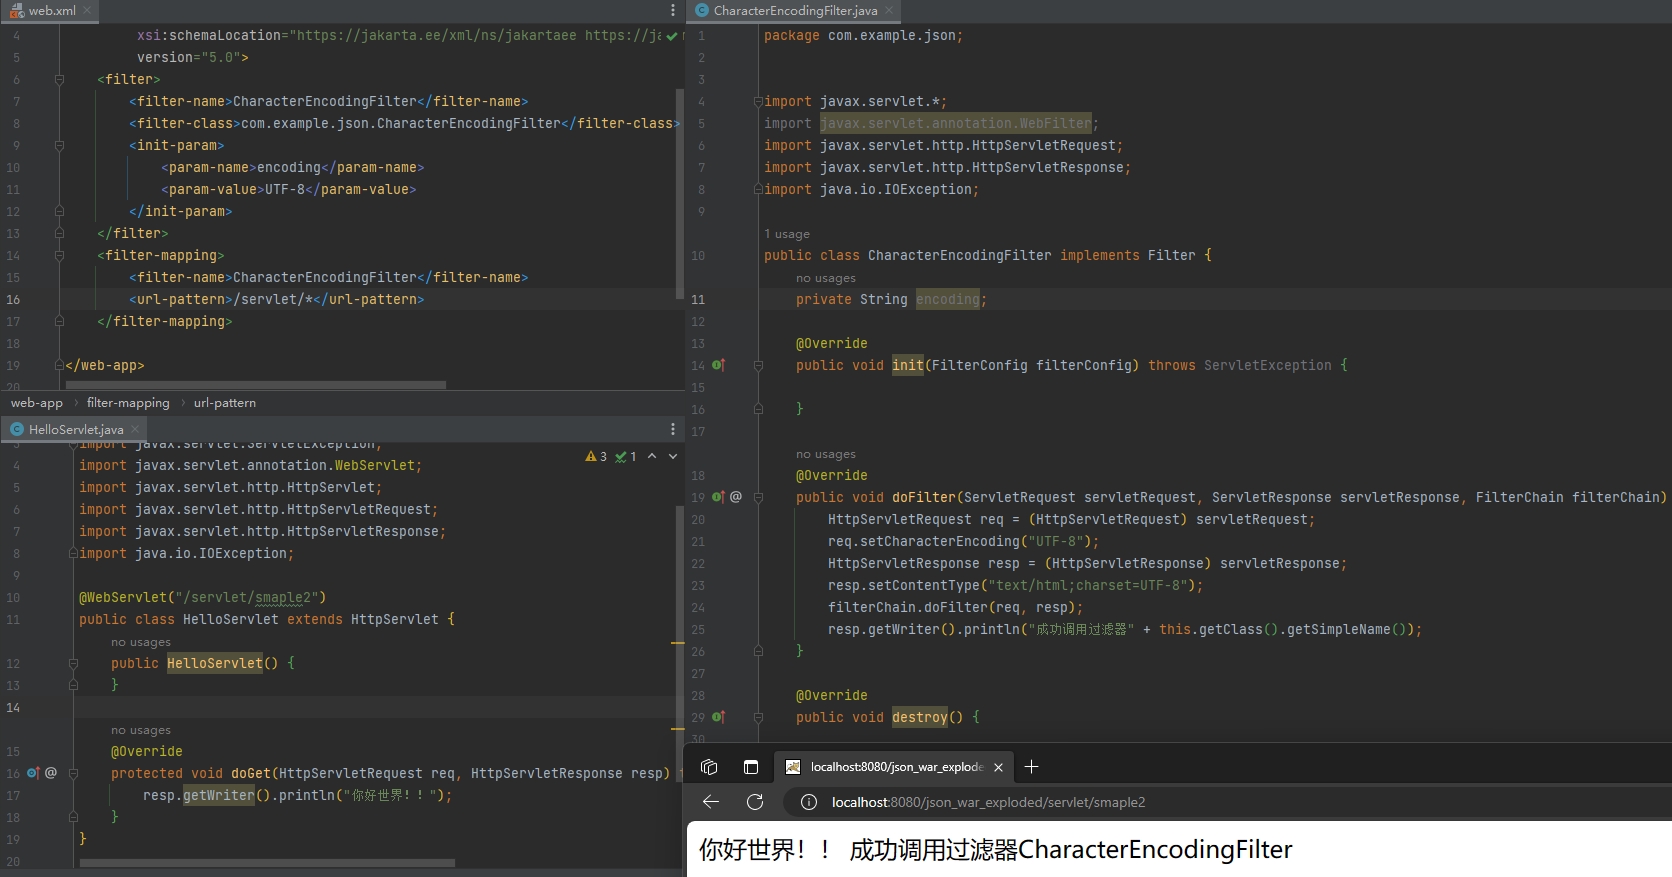The height and width of the screenshot is (877, 1672).
Task: Open a new browser tab
Action: (x=1032, y=767)
